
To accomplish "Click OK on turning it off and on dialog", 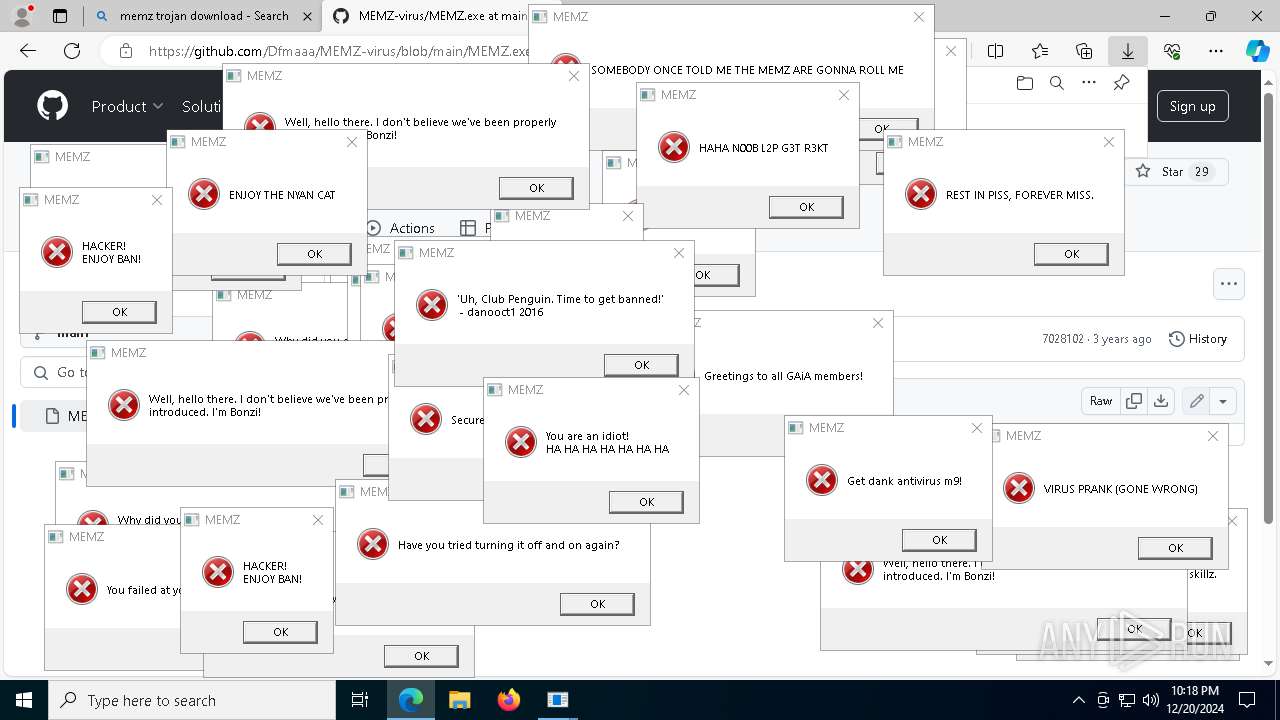I will point(597,604).
